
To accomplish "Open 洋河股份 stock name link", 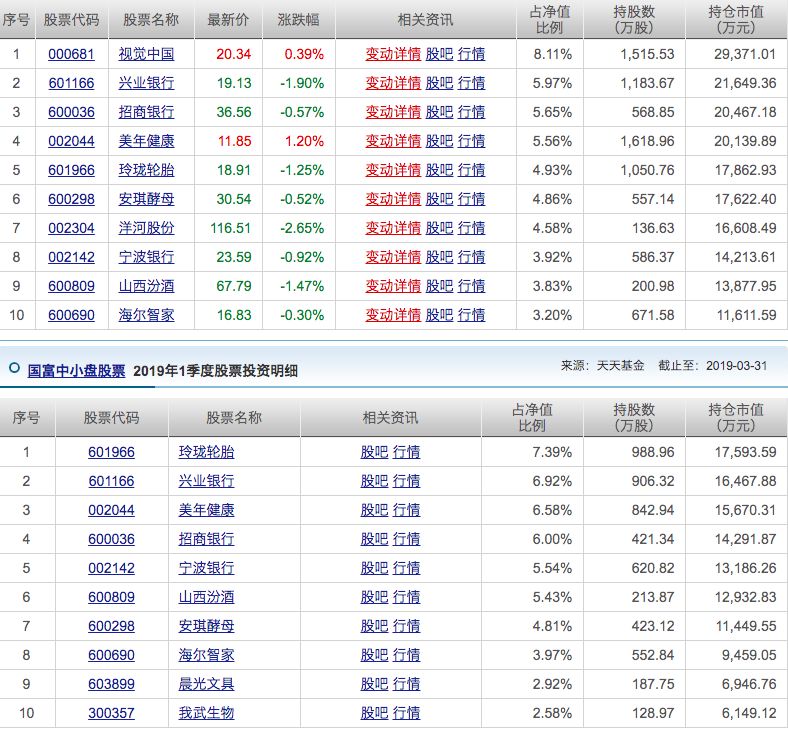I will click(146, 228).
